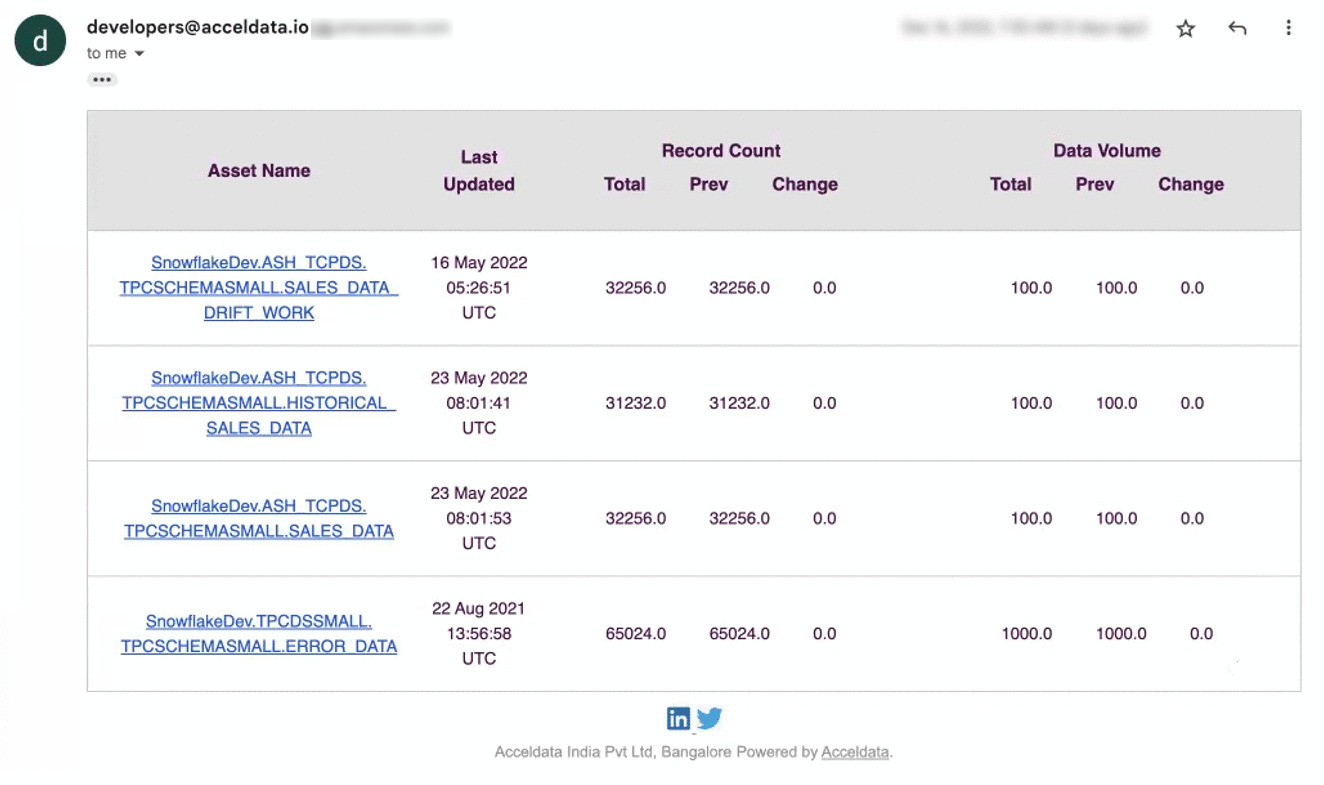Open the SALES_DATA_DRIFT_WORK asset link
The image size is (1324, 785).
click(x=259, y=288)
